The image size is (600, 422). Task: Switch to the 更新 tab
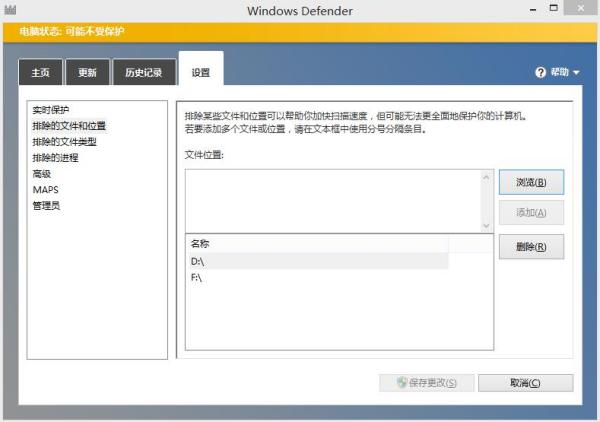(x=88, y=72)
